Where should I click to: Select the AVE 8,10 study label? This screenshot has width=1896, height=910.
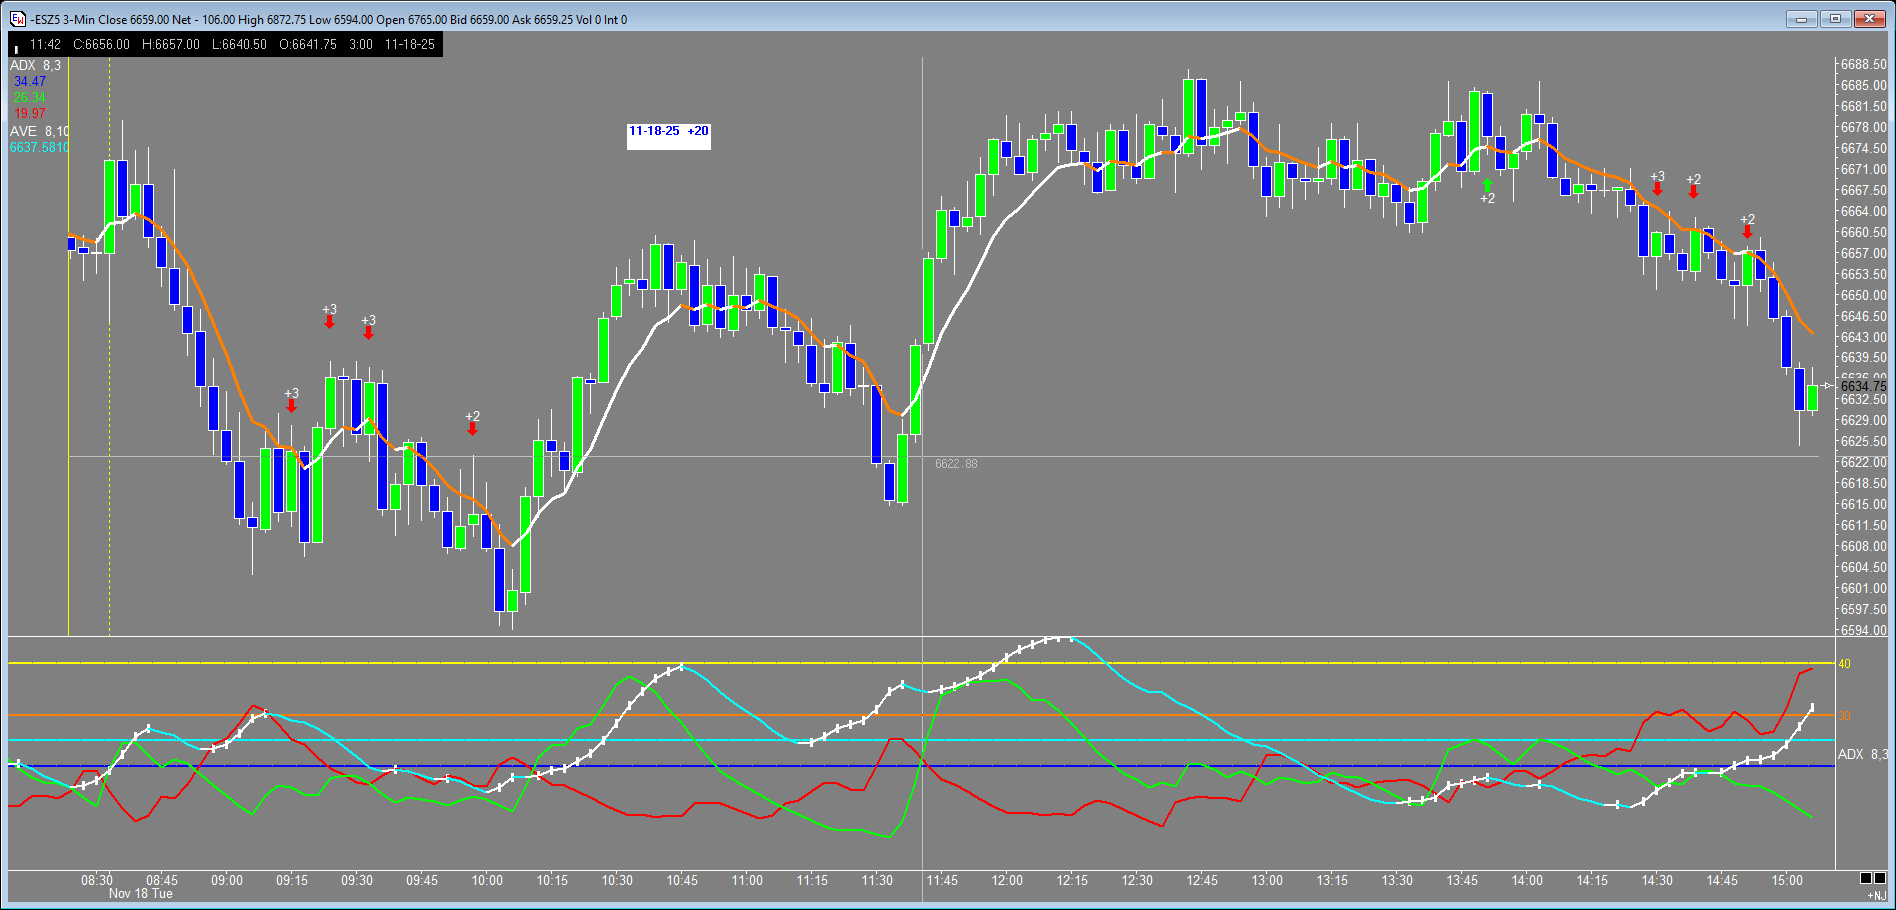tap(39, 131)
